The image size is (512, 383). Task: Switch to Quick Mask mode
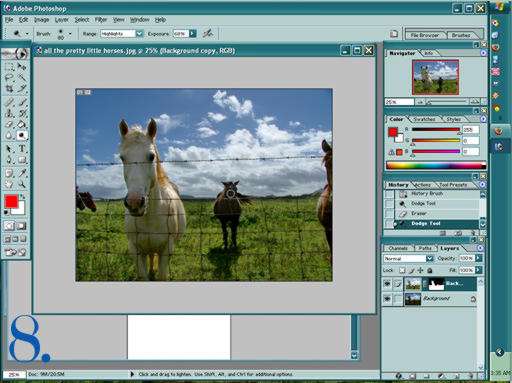click(21, 226)
